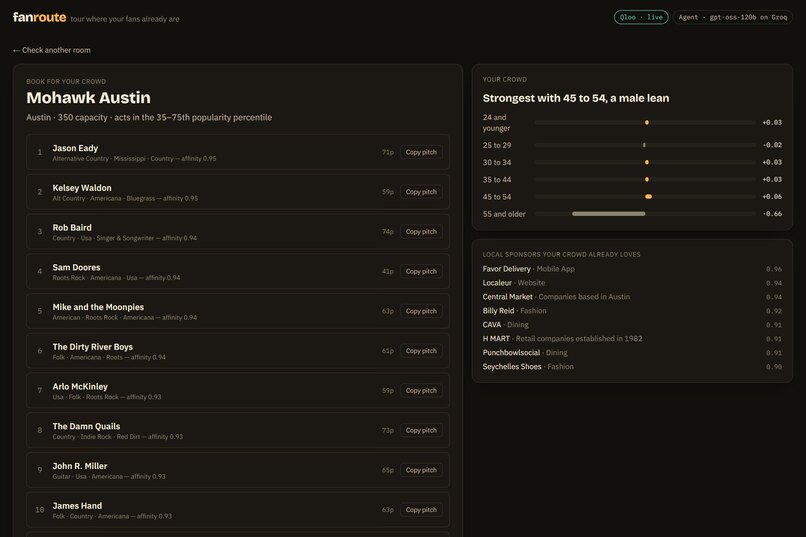Copy pitch for John R. Miller
The height and width of the screenshot is (537, 806).
click(421, 470)
